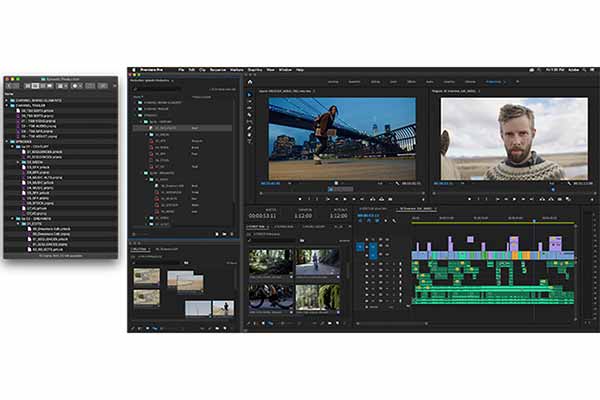Screen dimensions: 600x400
Task: Toggle Snap in the timeline
Action: 368,221
